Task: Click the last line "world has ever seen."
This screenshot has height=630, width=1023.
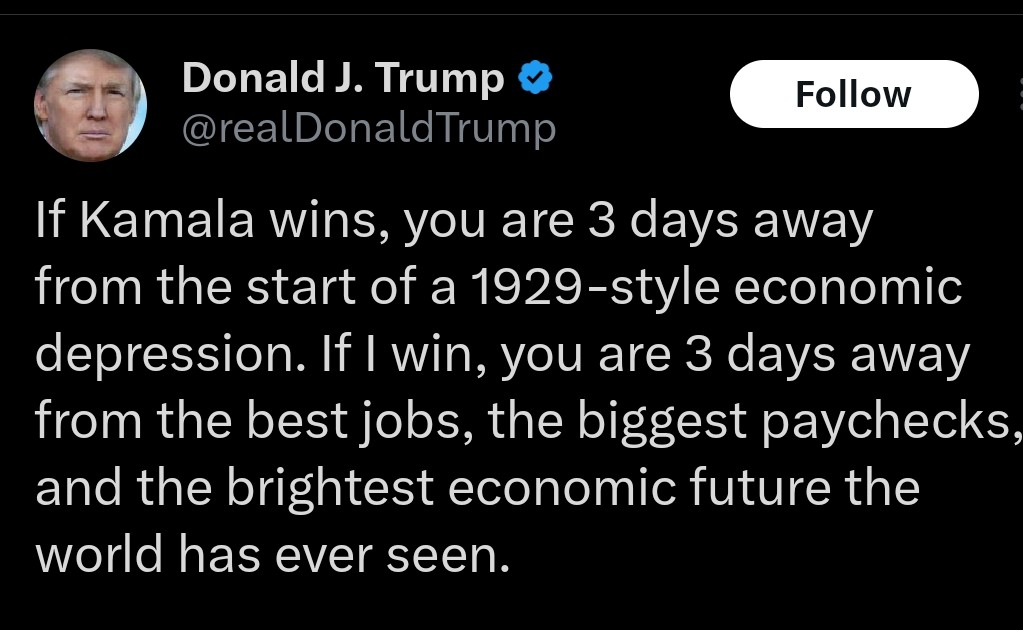Action: click(x=272, y=553)
